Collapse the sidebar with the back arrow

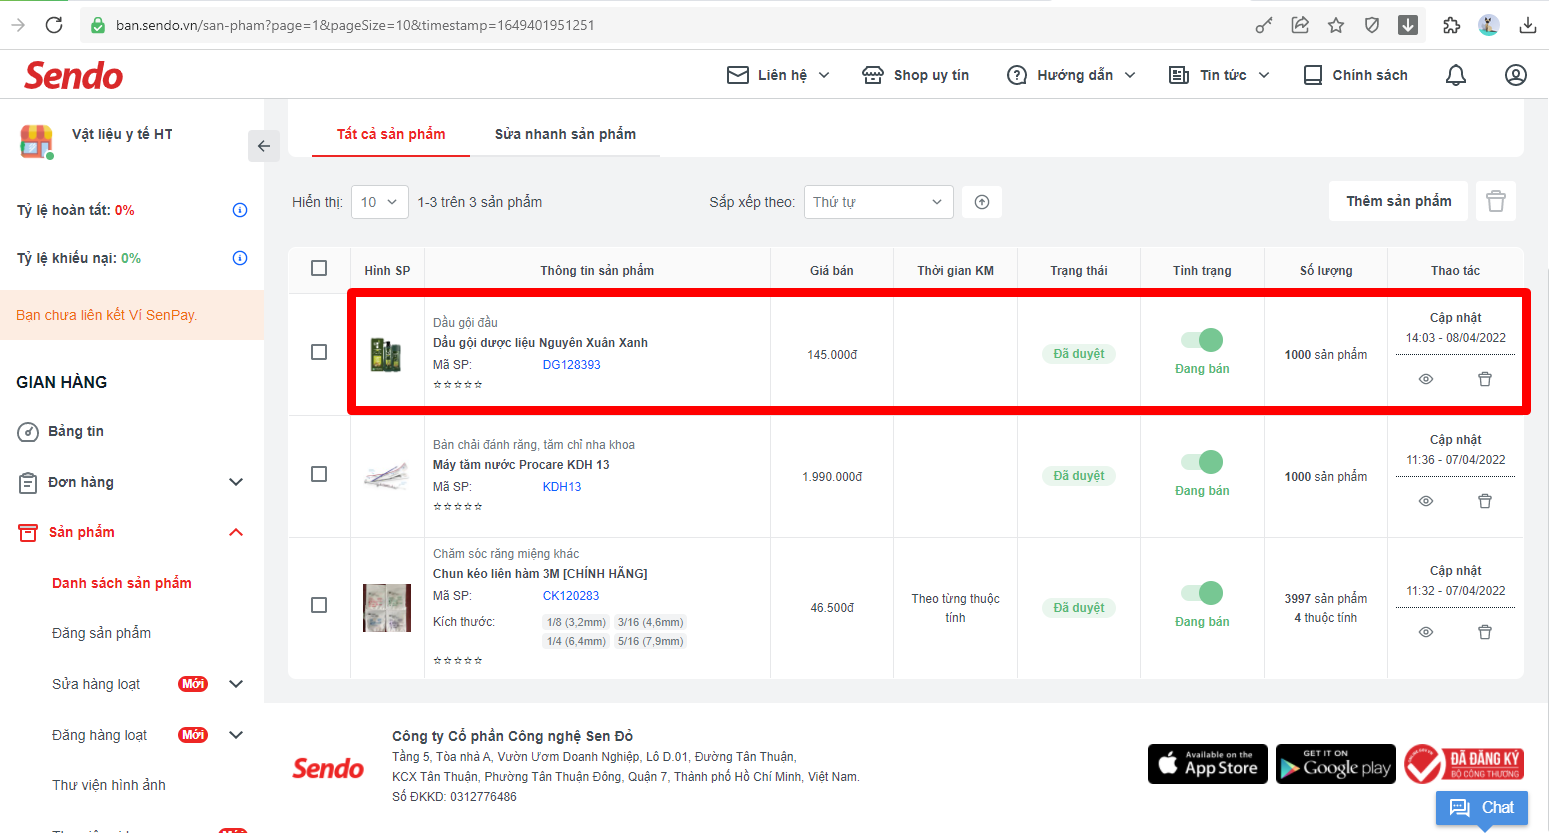click(263, 146)
